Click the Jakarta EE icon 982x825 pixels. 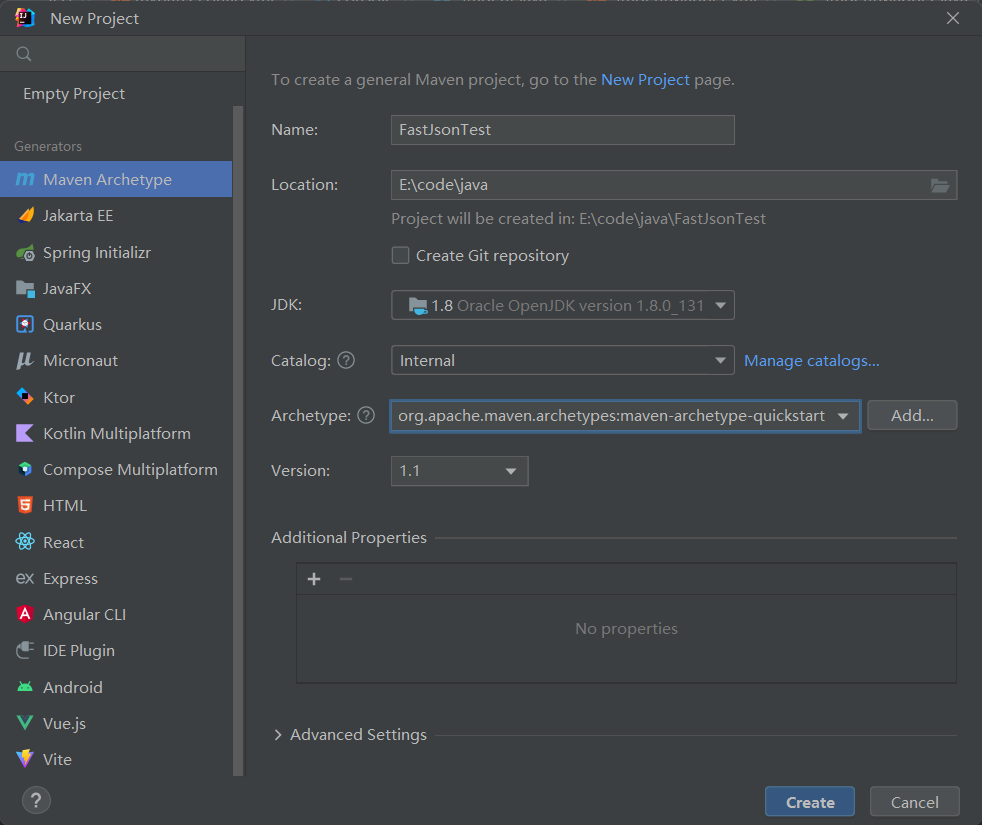(26, 215)
